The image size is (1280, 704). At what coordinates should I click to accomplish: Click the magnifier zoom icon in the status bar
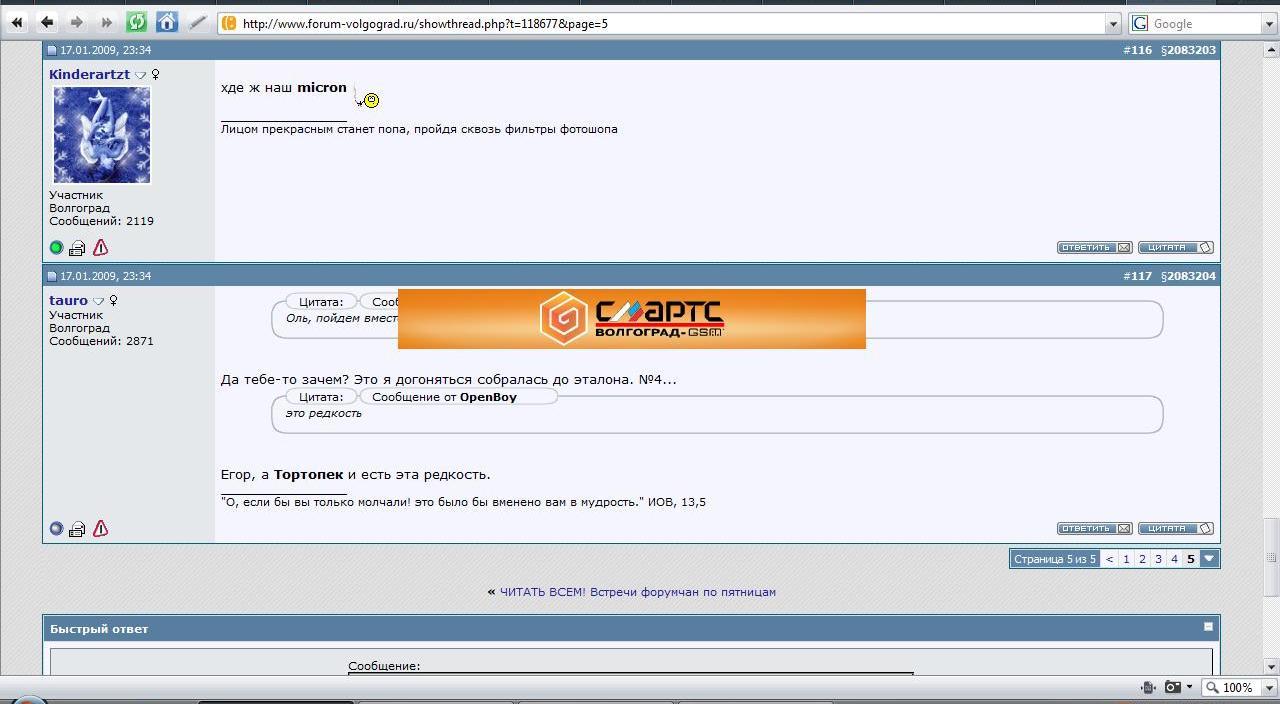click(1212, 687)
